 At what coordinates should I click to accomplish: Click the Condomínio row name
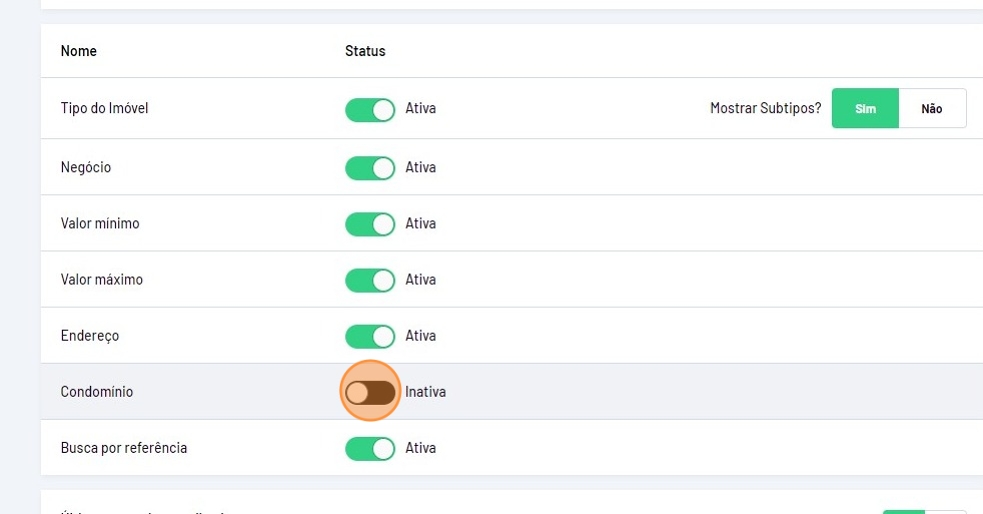tap(97, 392)
